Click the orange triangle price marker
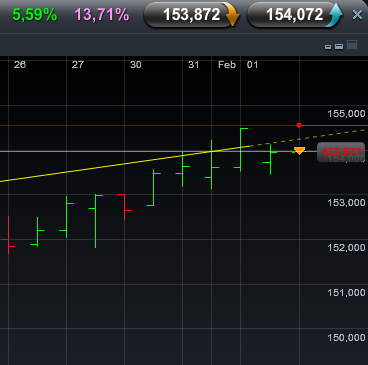This screenshot has width=368, height=365. 299,151
